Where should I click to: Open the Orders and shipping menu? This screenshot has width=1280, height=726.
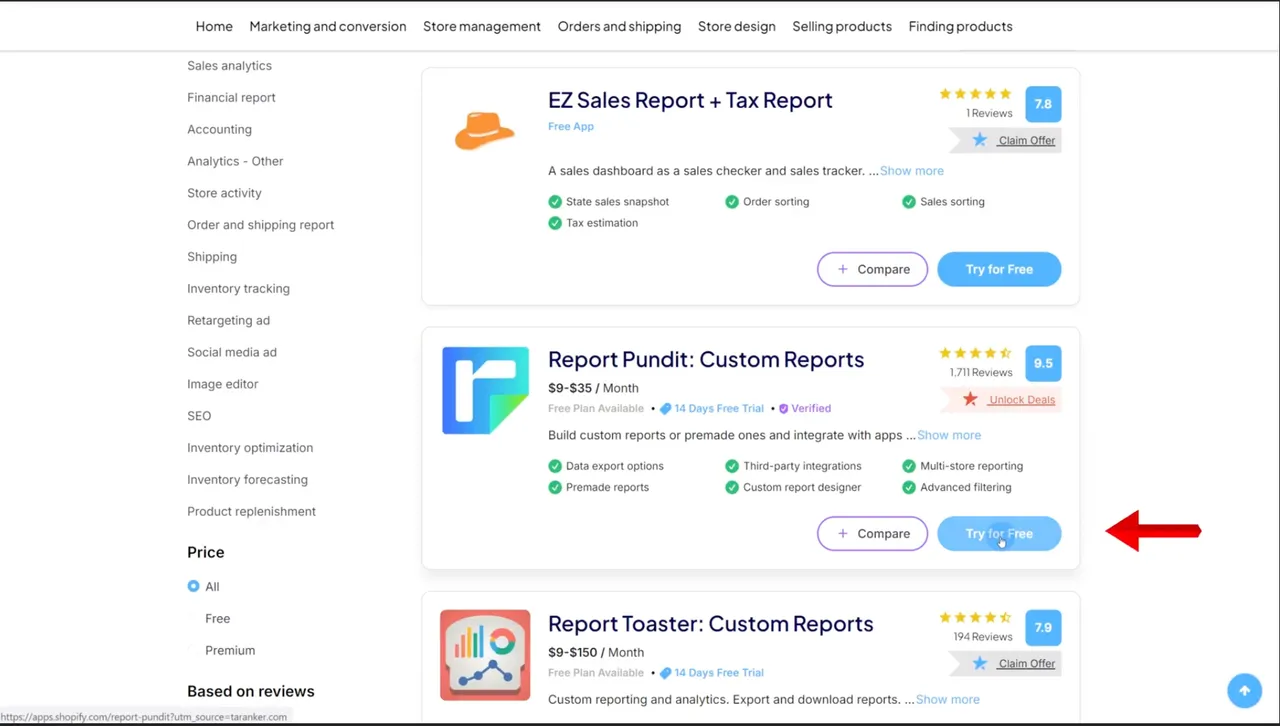(x=619, y=26)
